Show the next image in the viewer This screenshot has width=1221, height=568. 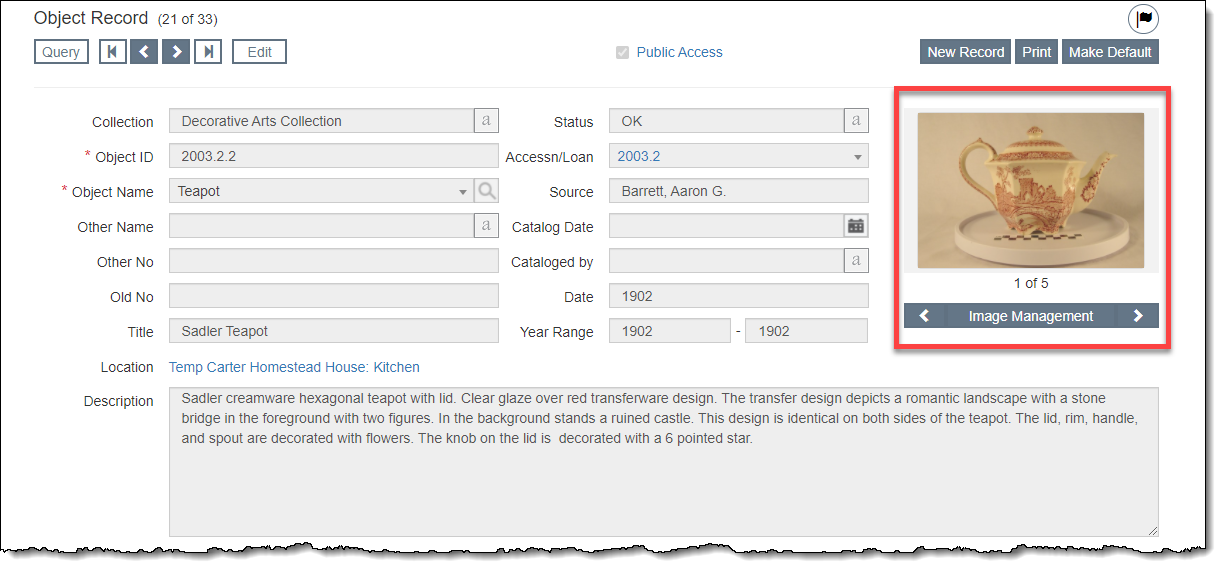(1138, 316)
